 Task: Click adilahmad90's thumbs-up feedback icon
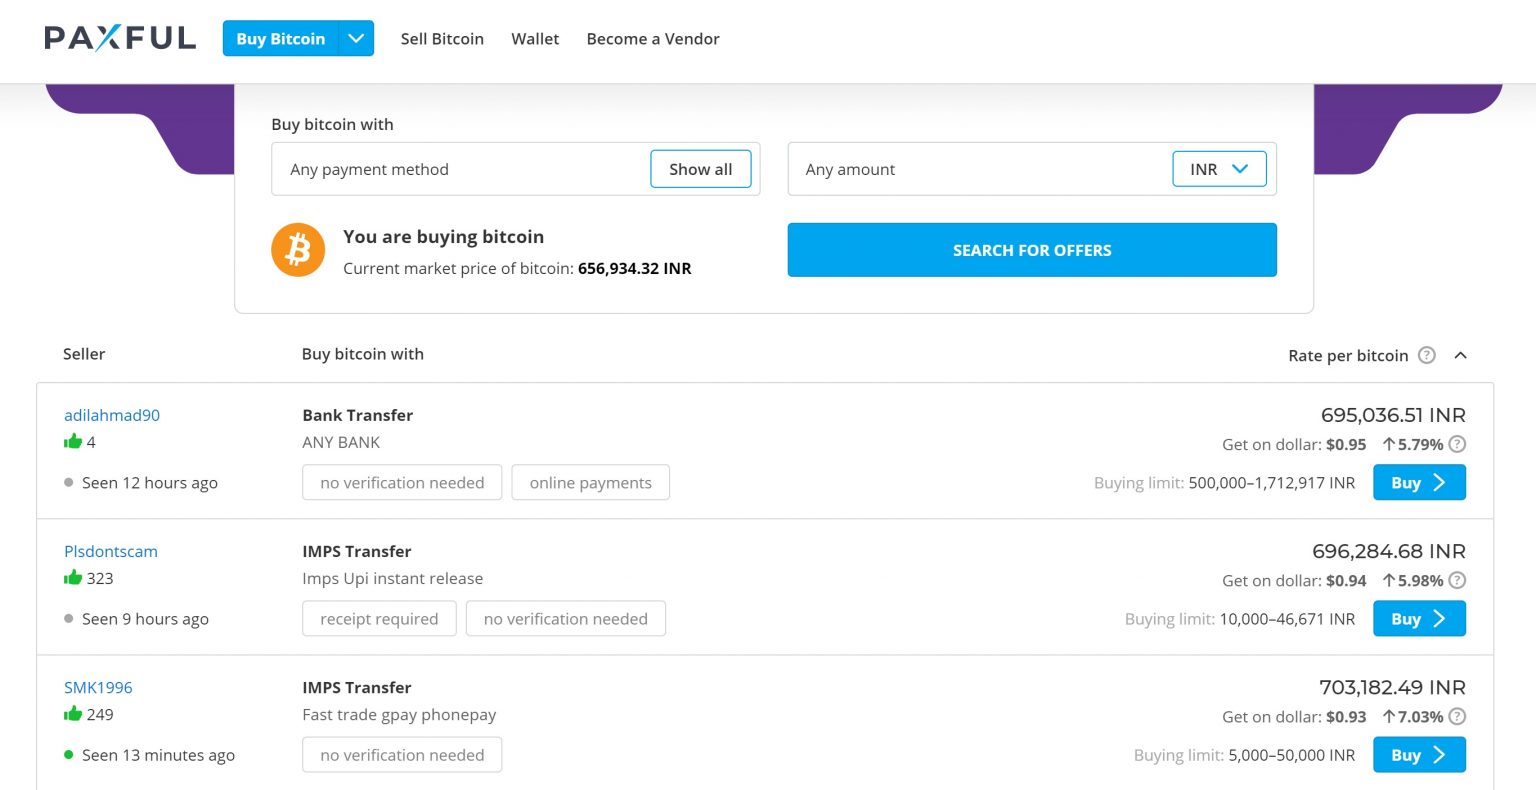[73, 440]
